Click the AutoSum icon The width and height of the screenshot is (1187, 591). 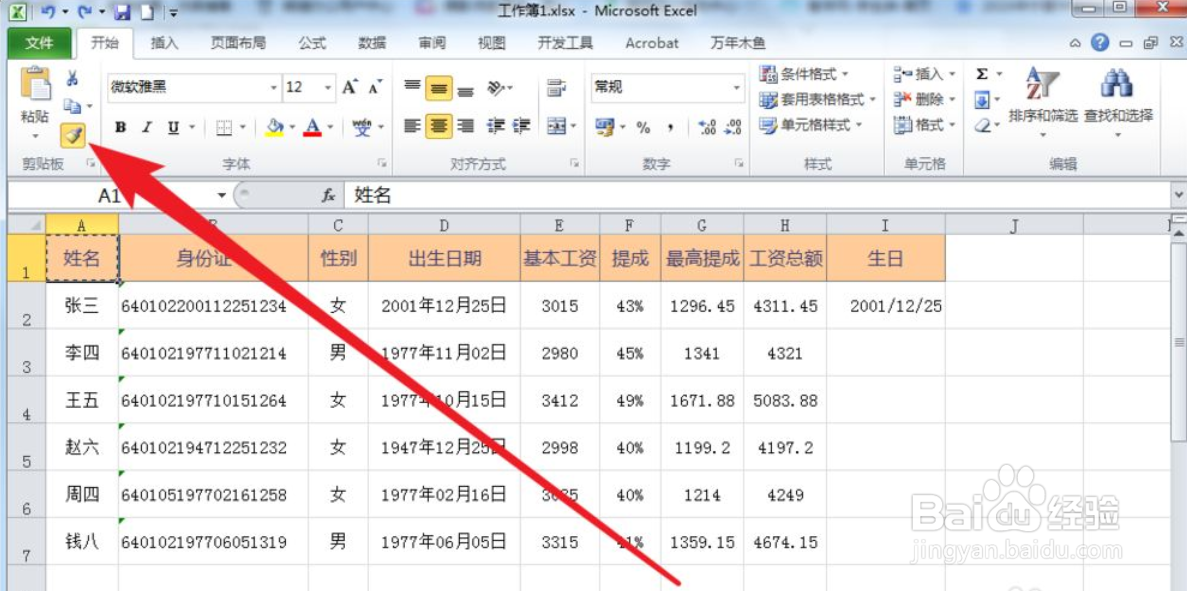(x=982, y=73)
